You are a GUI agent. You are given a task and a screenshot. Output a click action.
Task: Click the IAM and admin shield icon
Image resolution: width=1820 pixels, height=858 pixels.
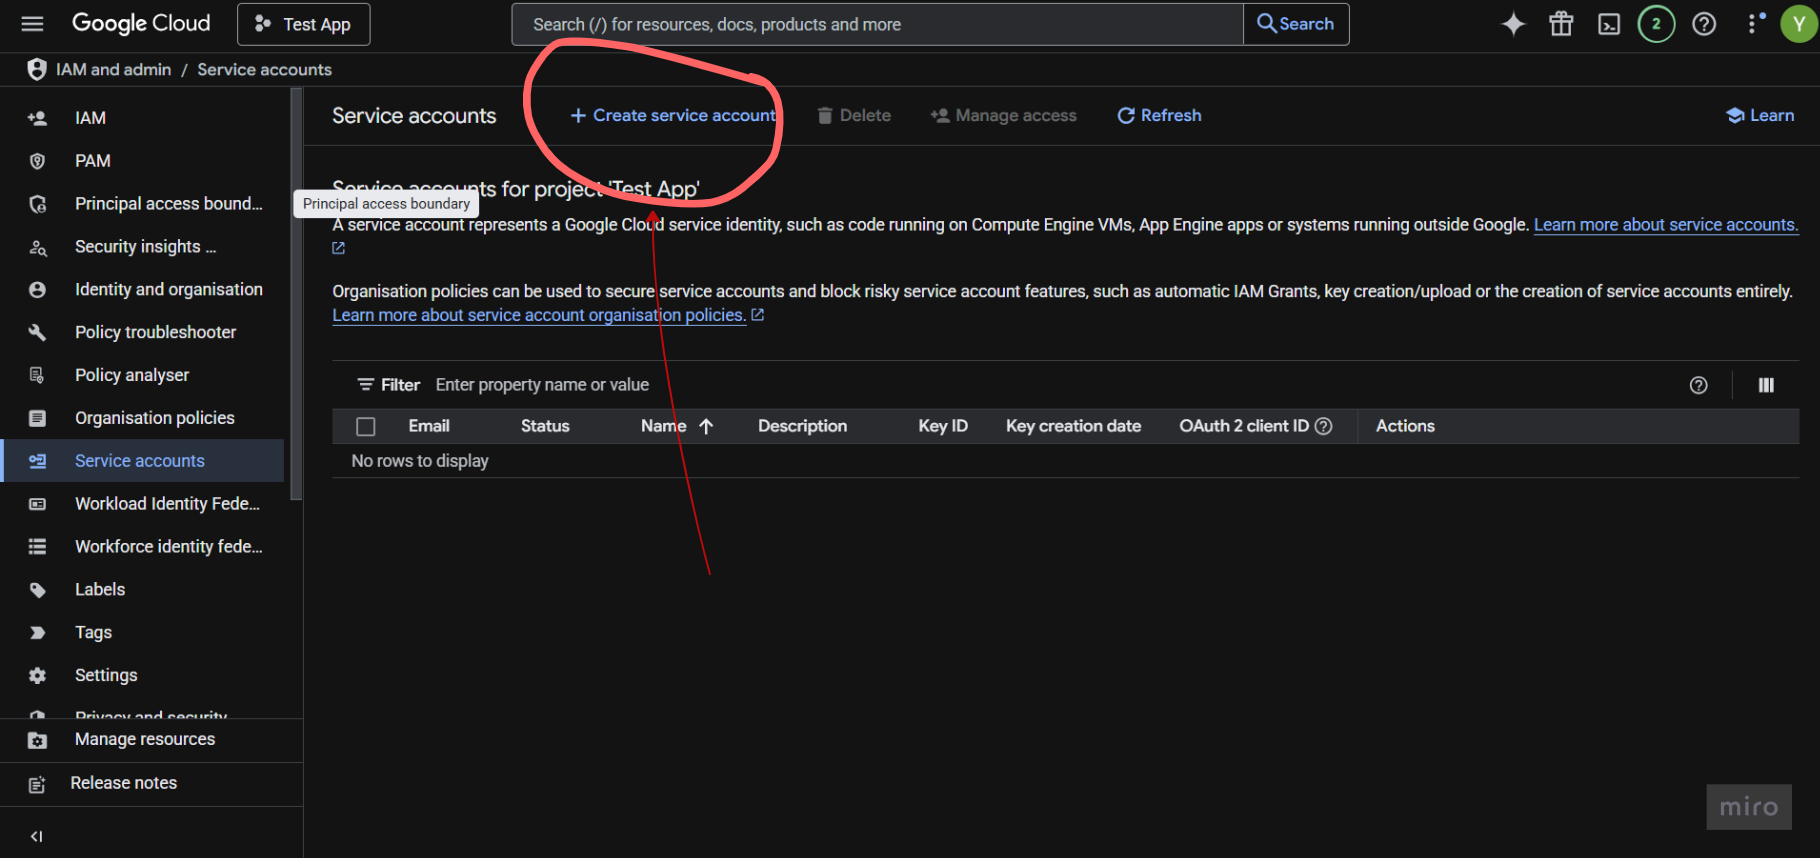point(37,69)
